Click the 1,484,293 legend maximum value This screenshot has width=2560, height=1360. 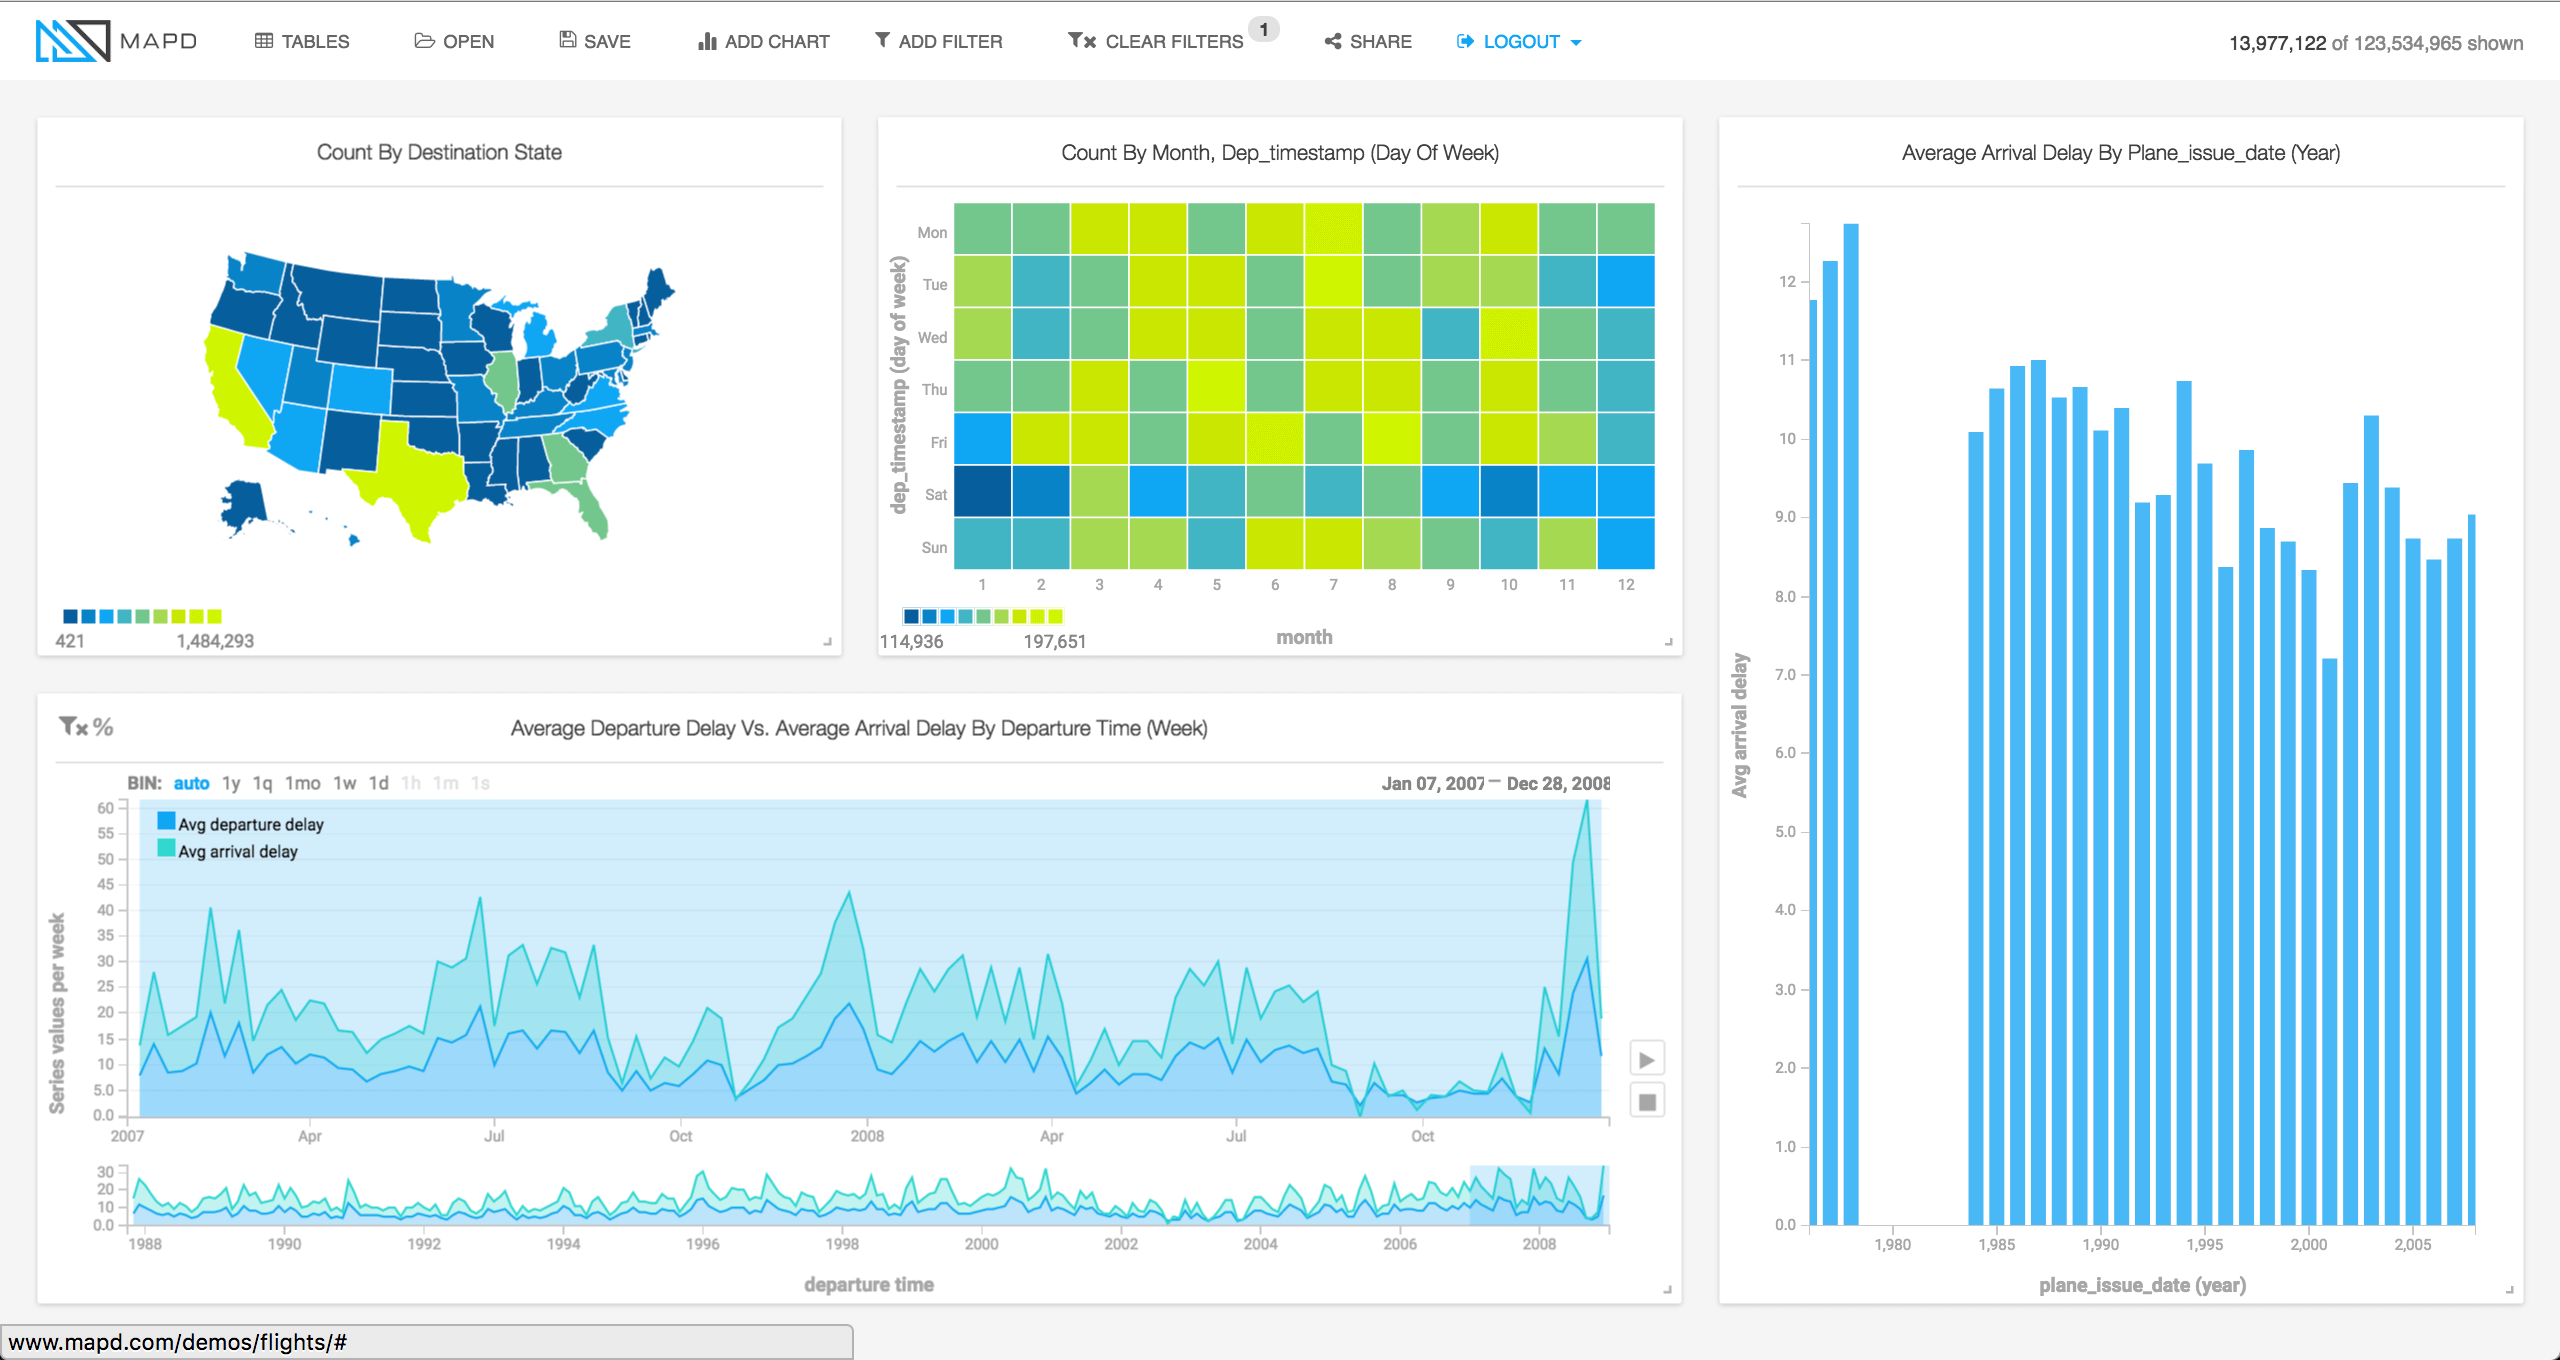click(x=215, y=641)
